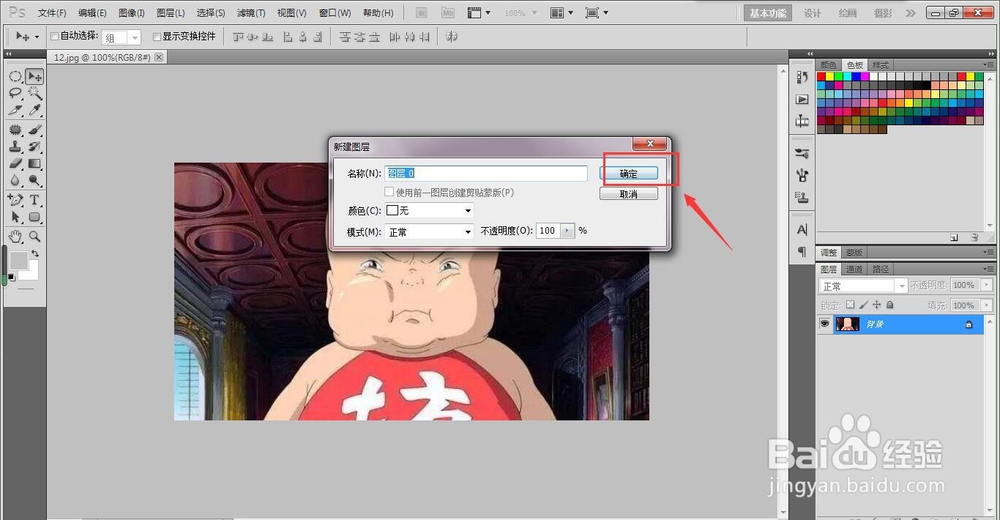Select the Pen tool
1000x520 pixels.
(x=15, y=200)
